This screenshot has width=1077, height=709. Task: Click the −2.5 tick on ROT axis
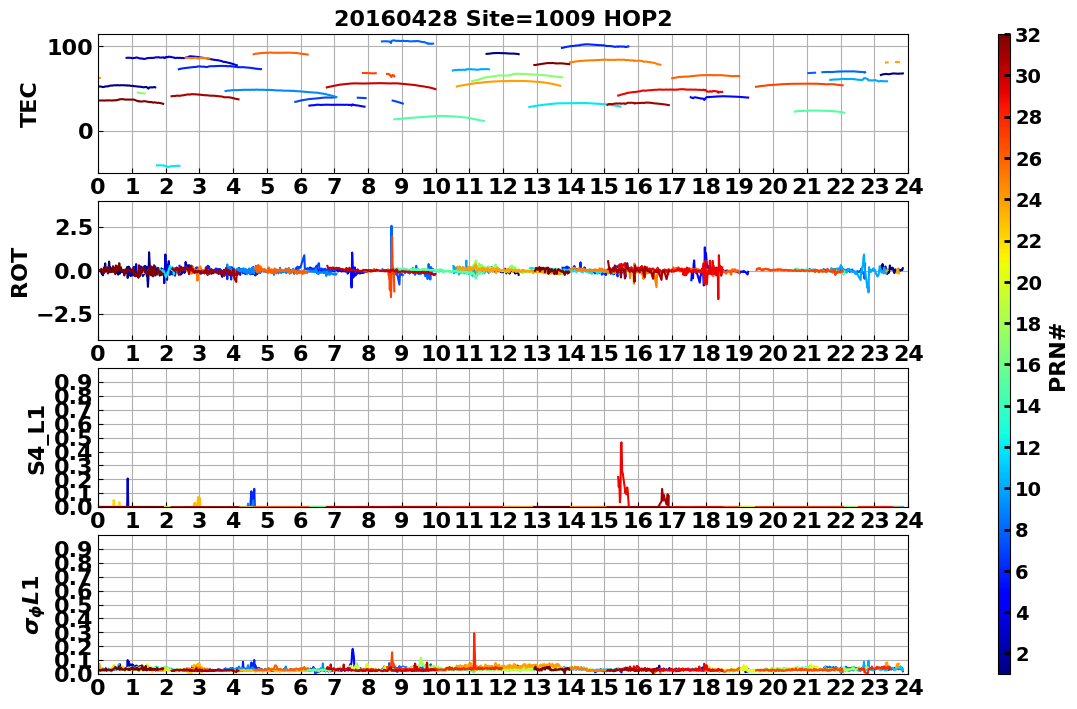pyautogui.click(x=66, y=315)
